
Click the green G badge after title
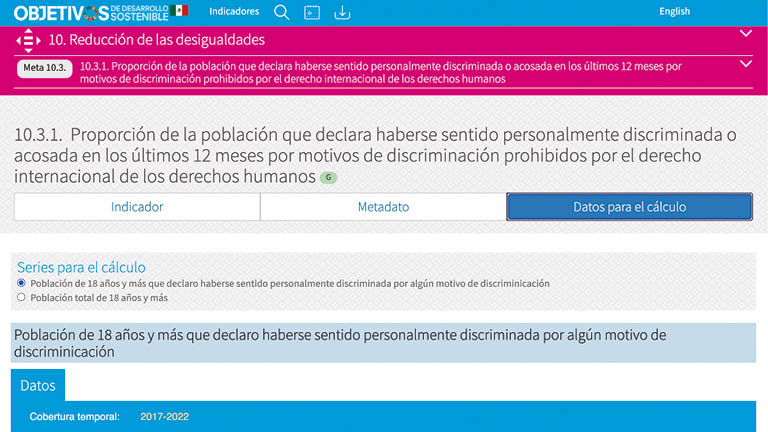click(x=328, y=177)
